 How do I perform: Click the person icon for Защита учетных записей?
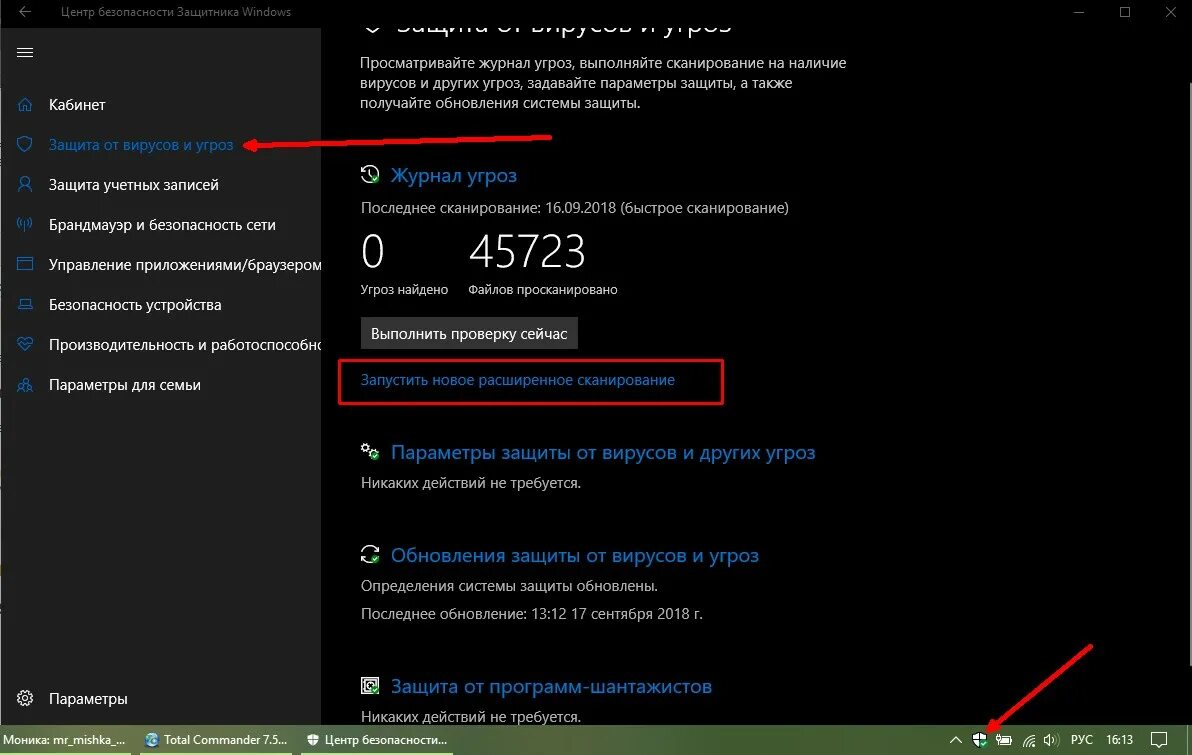25,185
